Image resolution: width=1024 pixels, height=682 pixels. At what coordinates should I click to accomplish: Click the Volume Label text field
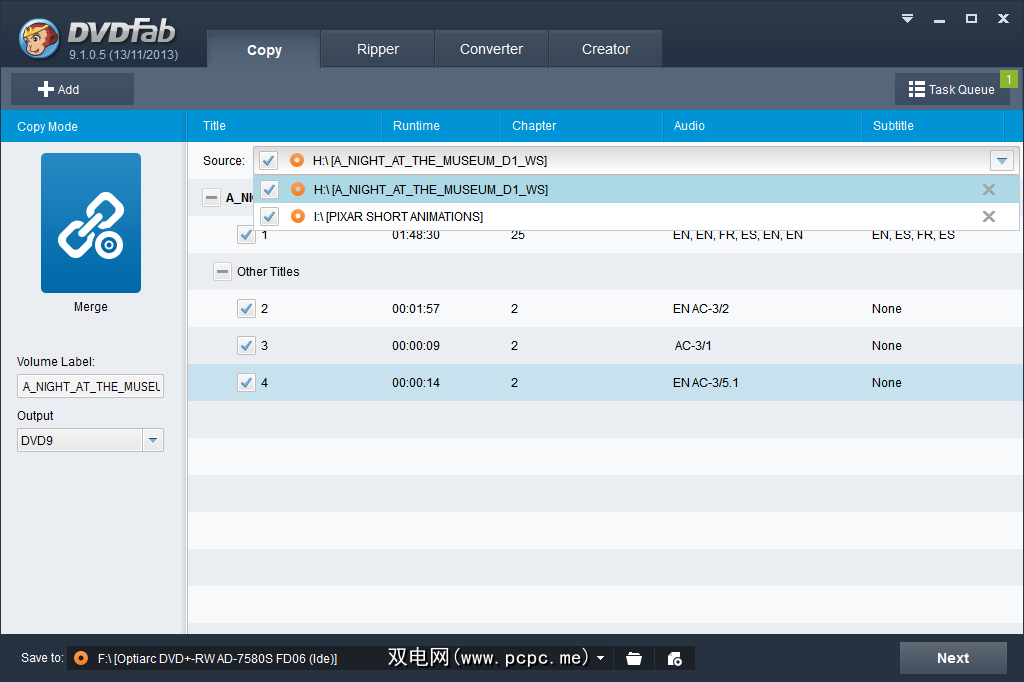tap(90, 386)
